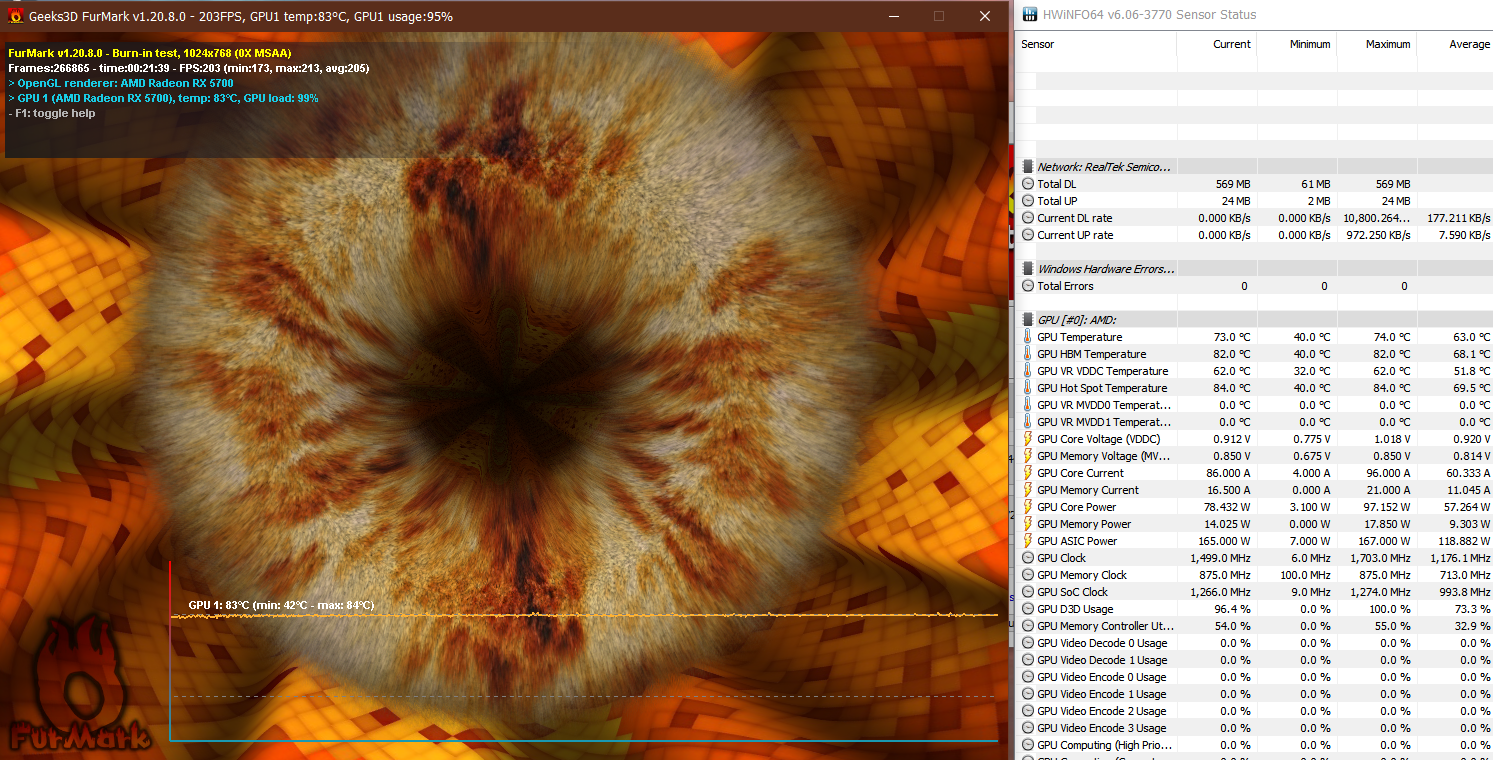Click the '- F1: toggle help' line in FurMark
This screenshot has height=760, width=1493.
[52, 114]
